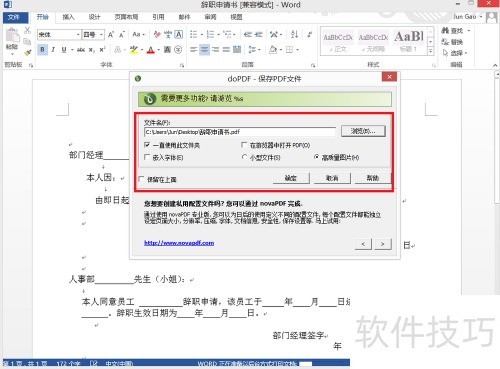Switch to the 设计 Design tab
Viewport: 500px width, 369px height.
(94, 17)
